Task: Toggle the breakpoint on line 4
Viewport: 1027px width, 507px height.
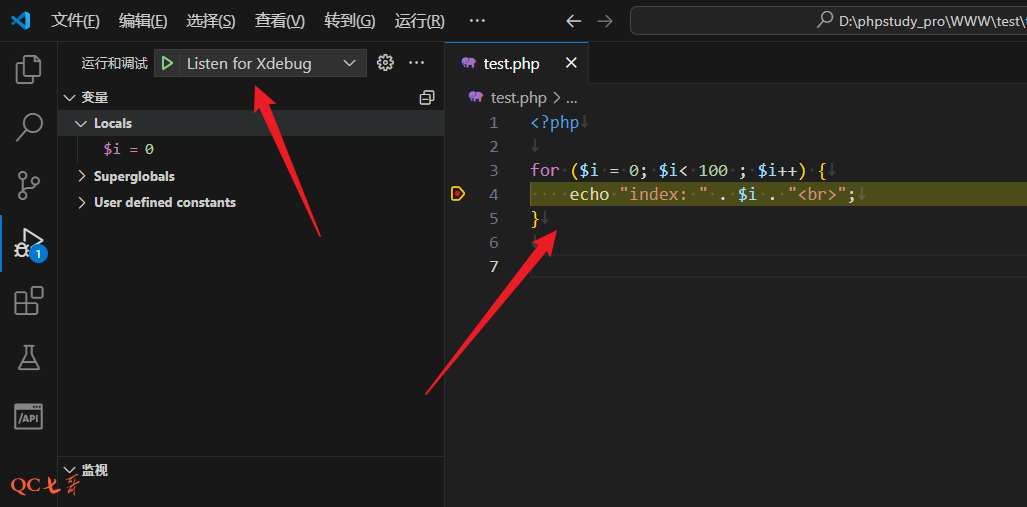Action: [x=458, y=194]
